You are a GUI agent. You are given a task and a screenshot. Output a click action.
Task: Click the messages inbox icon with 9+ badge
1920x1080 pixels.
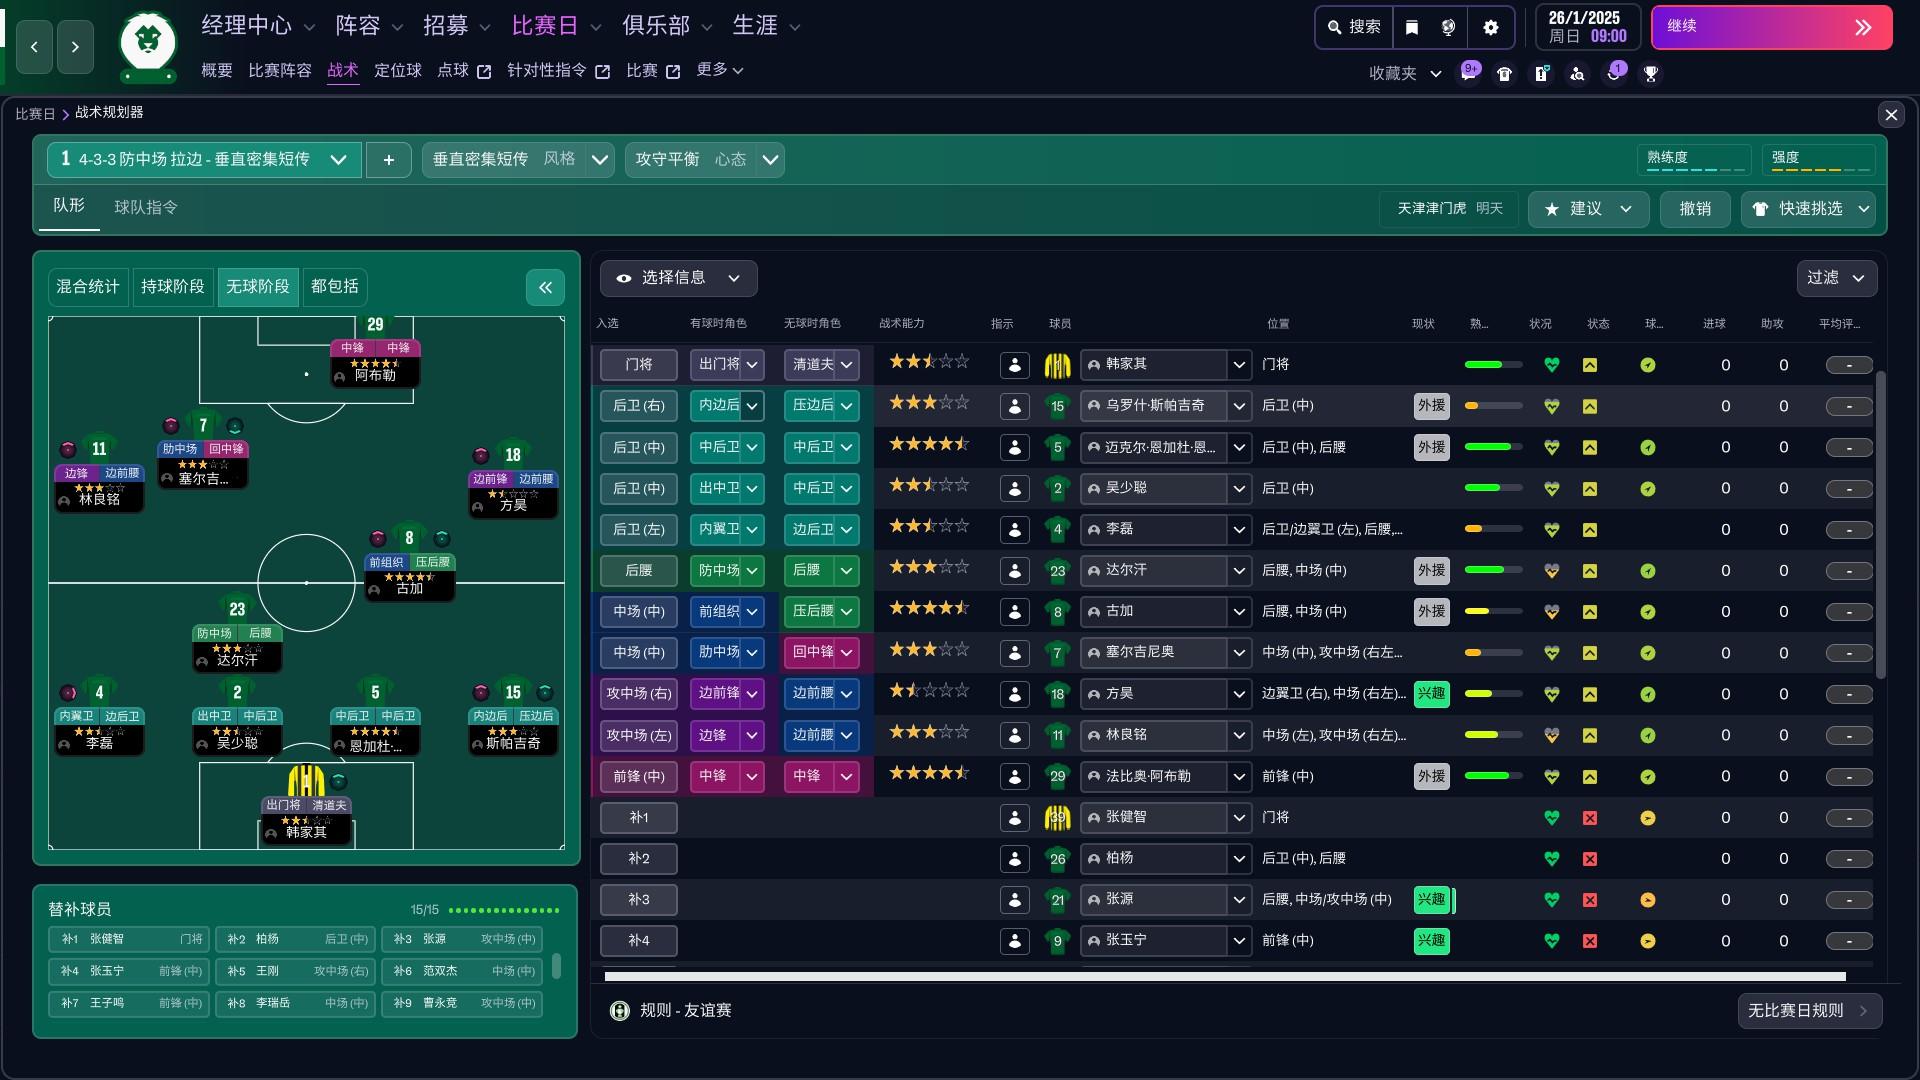pos(1469,73)
